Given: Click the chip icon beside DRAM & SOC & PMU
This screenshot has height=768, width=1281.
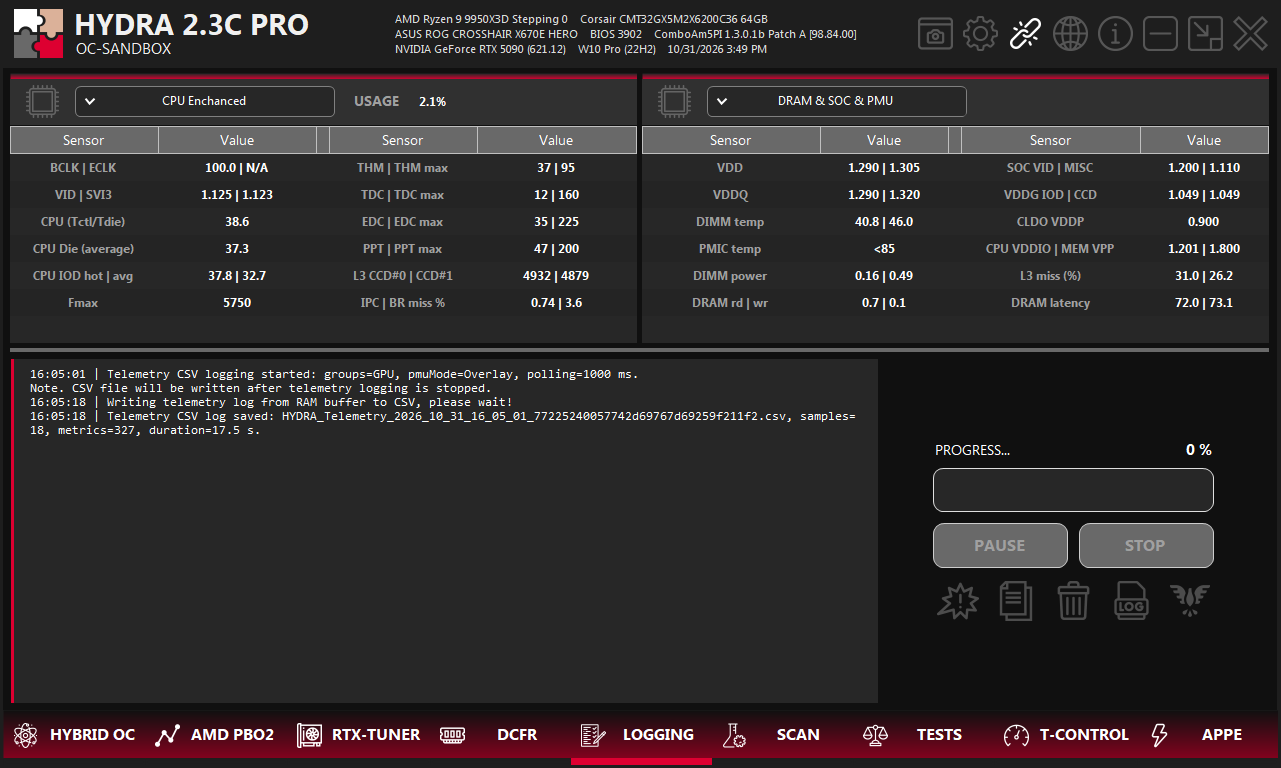Looking at the screenshot, I should pyautogui.click(x=673, y=101).
